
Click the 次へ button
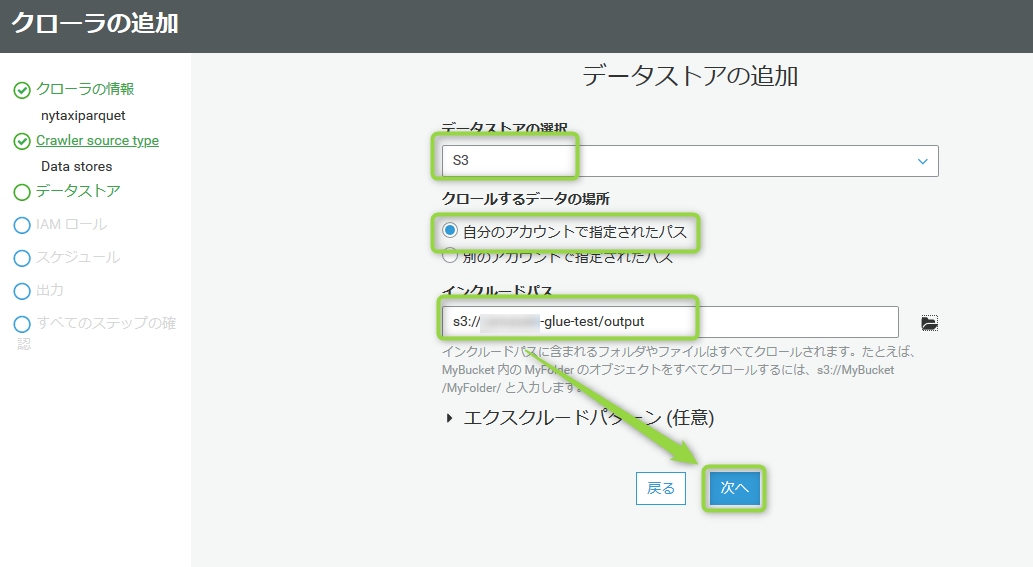click(735, 488)
